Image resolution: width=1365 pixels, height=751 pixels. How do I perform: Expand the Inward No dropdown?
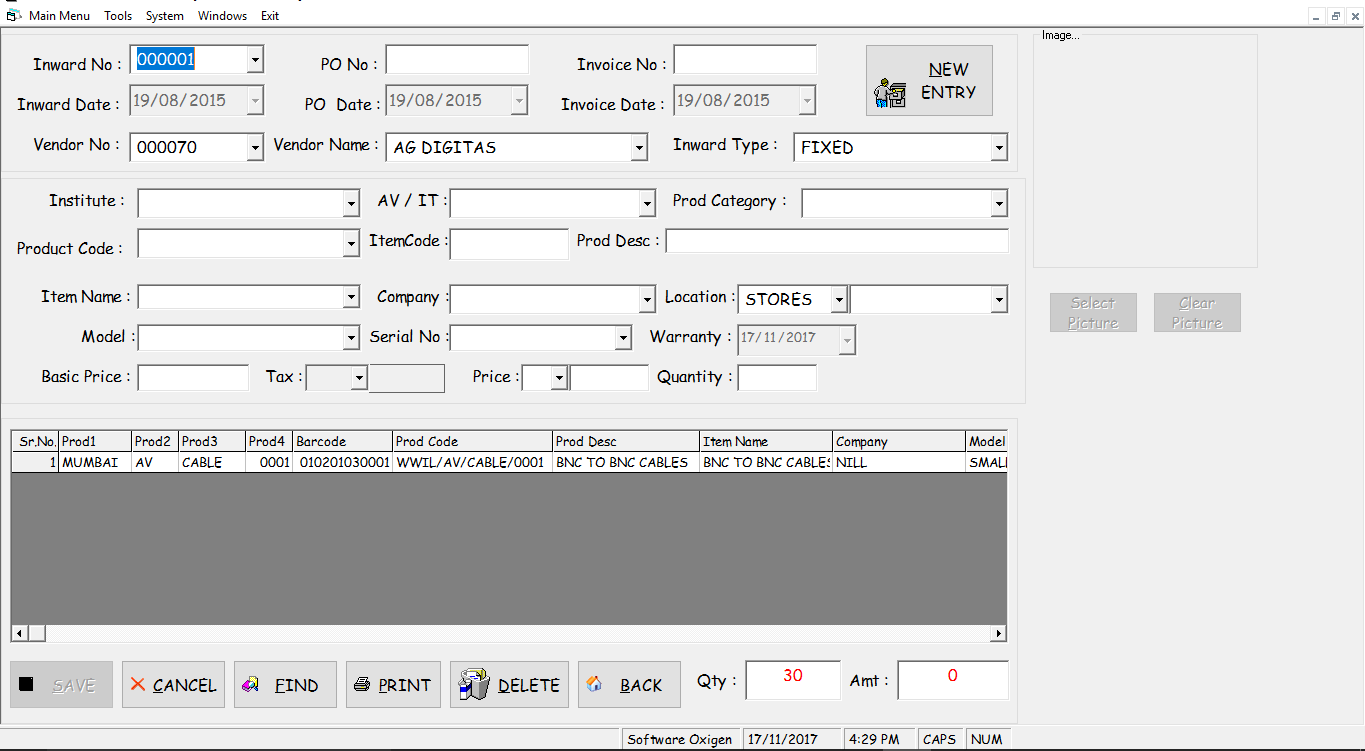255,60
